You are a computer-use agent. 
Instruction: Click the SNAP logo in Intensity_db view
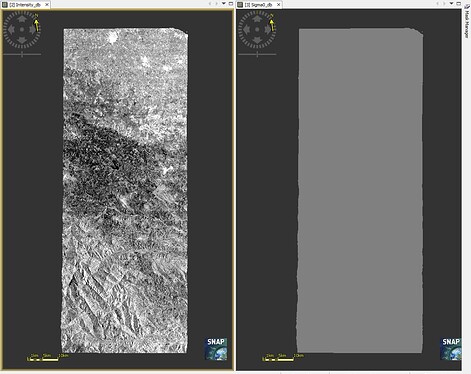(x=216, y=349)
